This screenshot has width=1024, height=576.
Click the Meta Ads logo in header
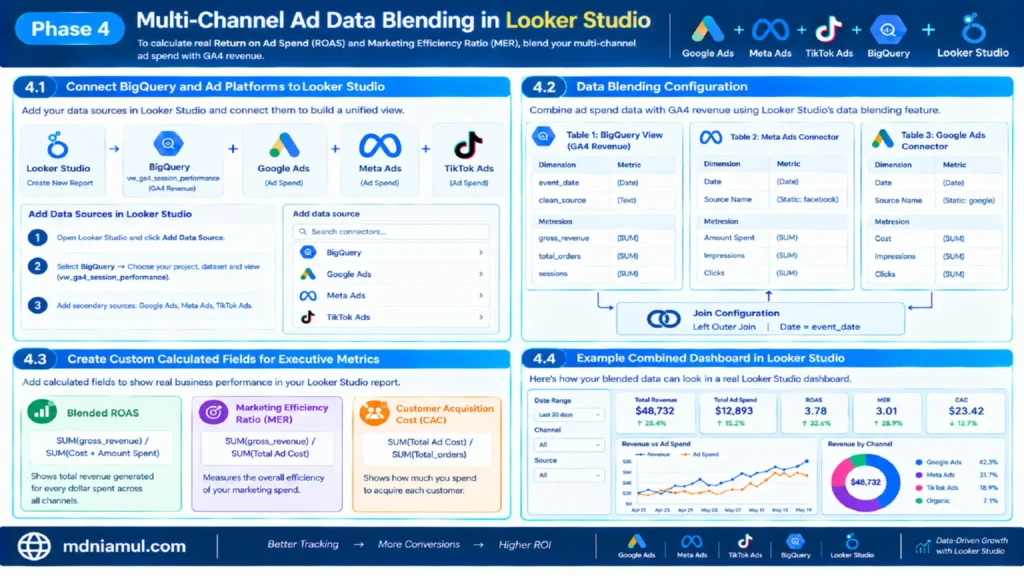click(770, 29)
